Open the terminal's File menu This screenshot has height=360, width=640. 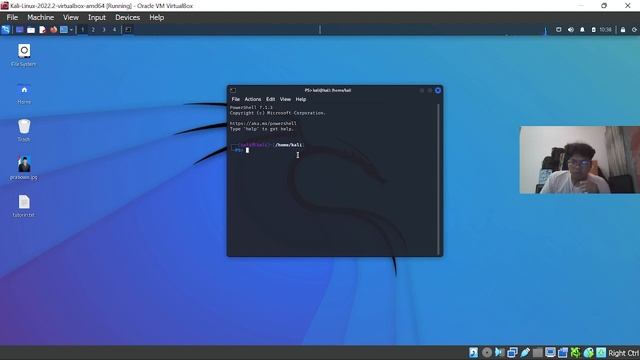click(x=236, y=99)
